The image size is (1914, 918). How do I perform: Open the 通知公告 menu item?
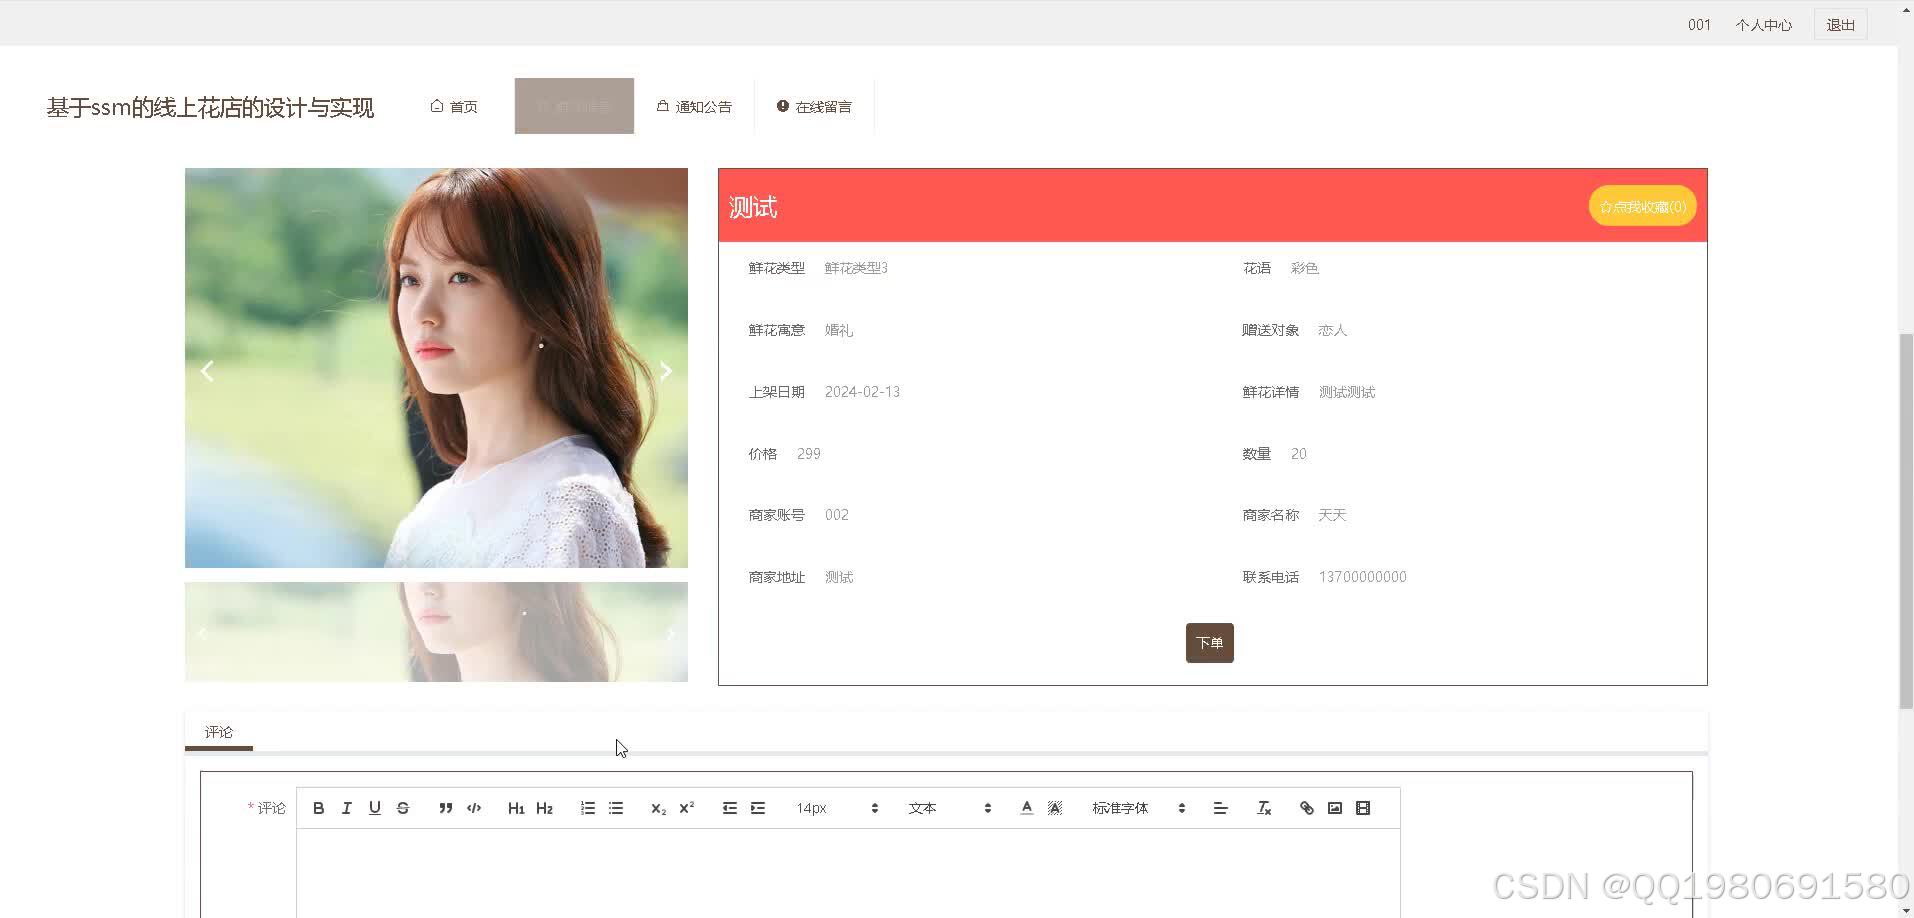[x=695, y=106]
